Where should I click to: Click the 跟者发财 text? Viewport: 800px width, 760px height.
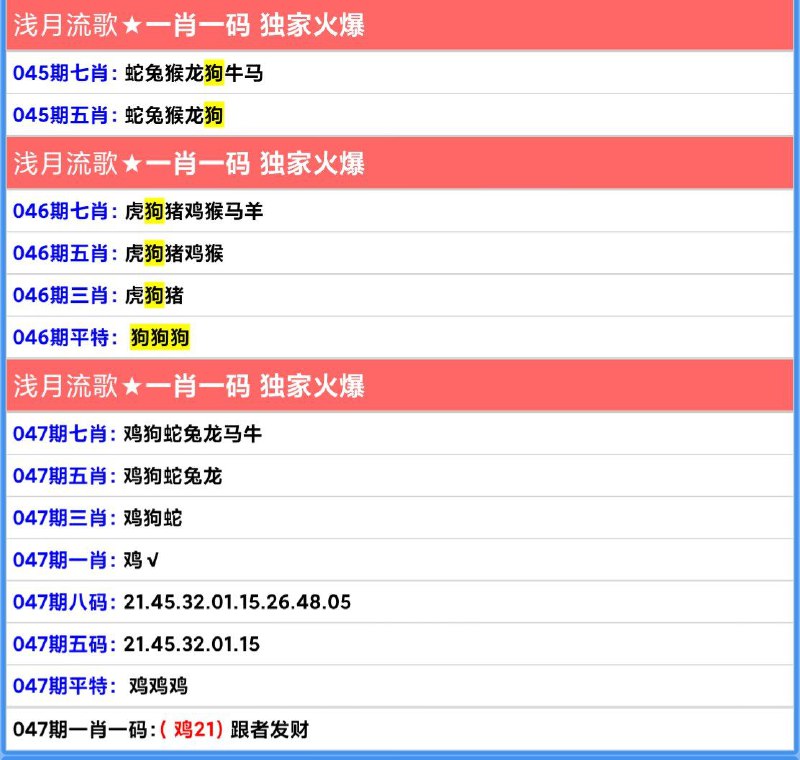tap(270, 729)
